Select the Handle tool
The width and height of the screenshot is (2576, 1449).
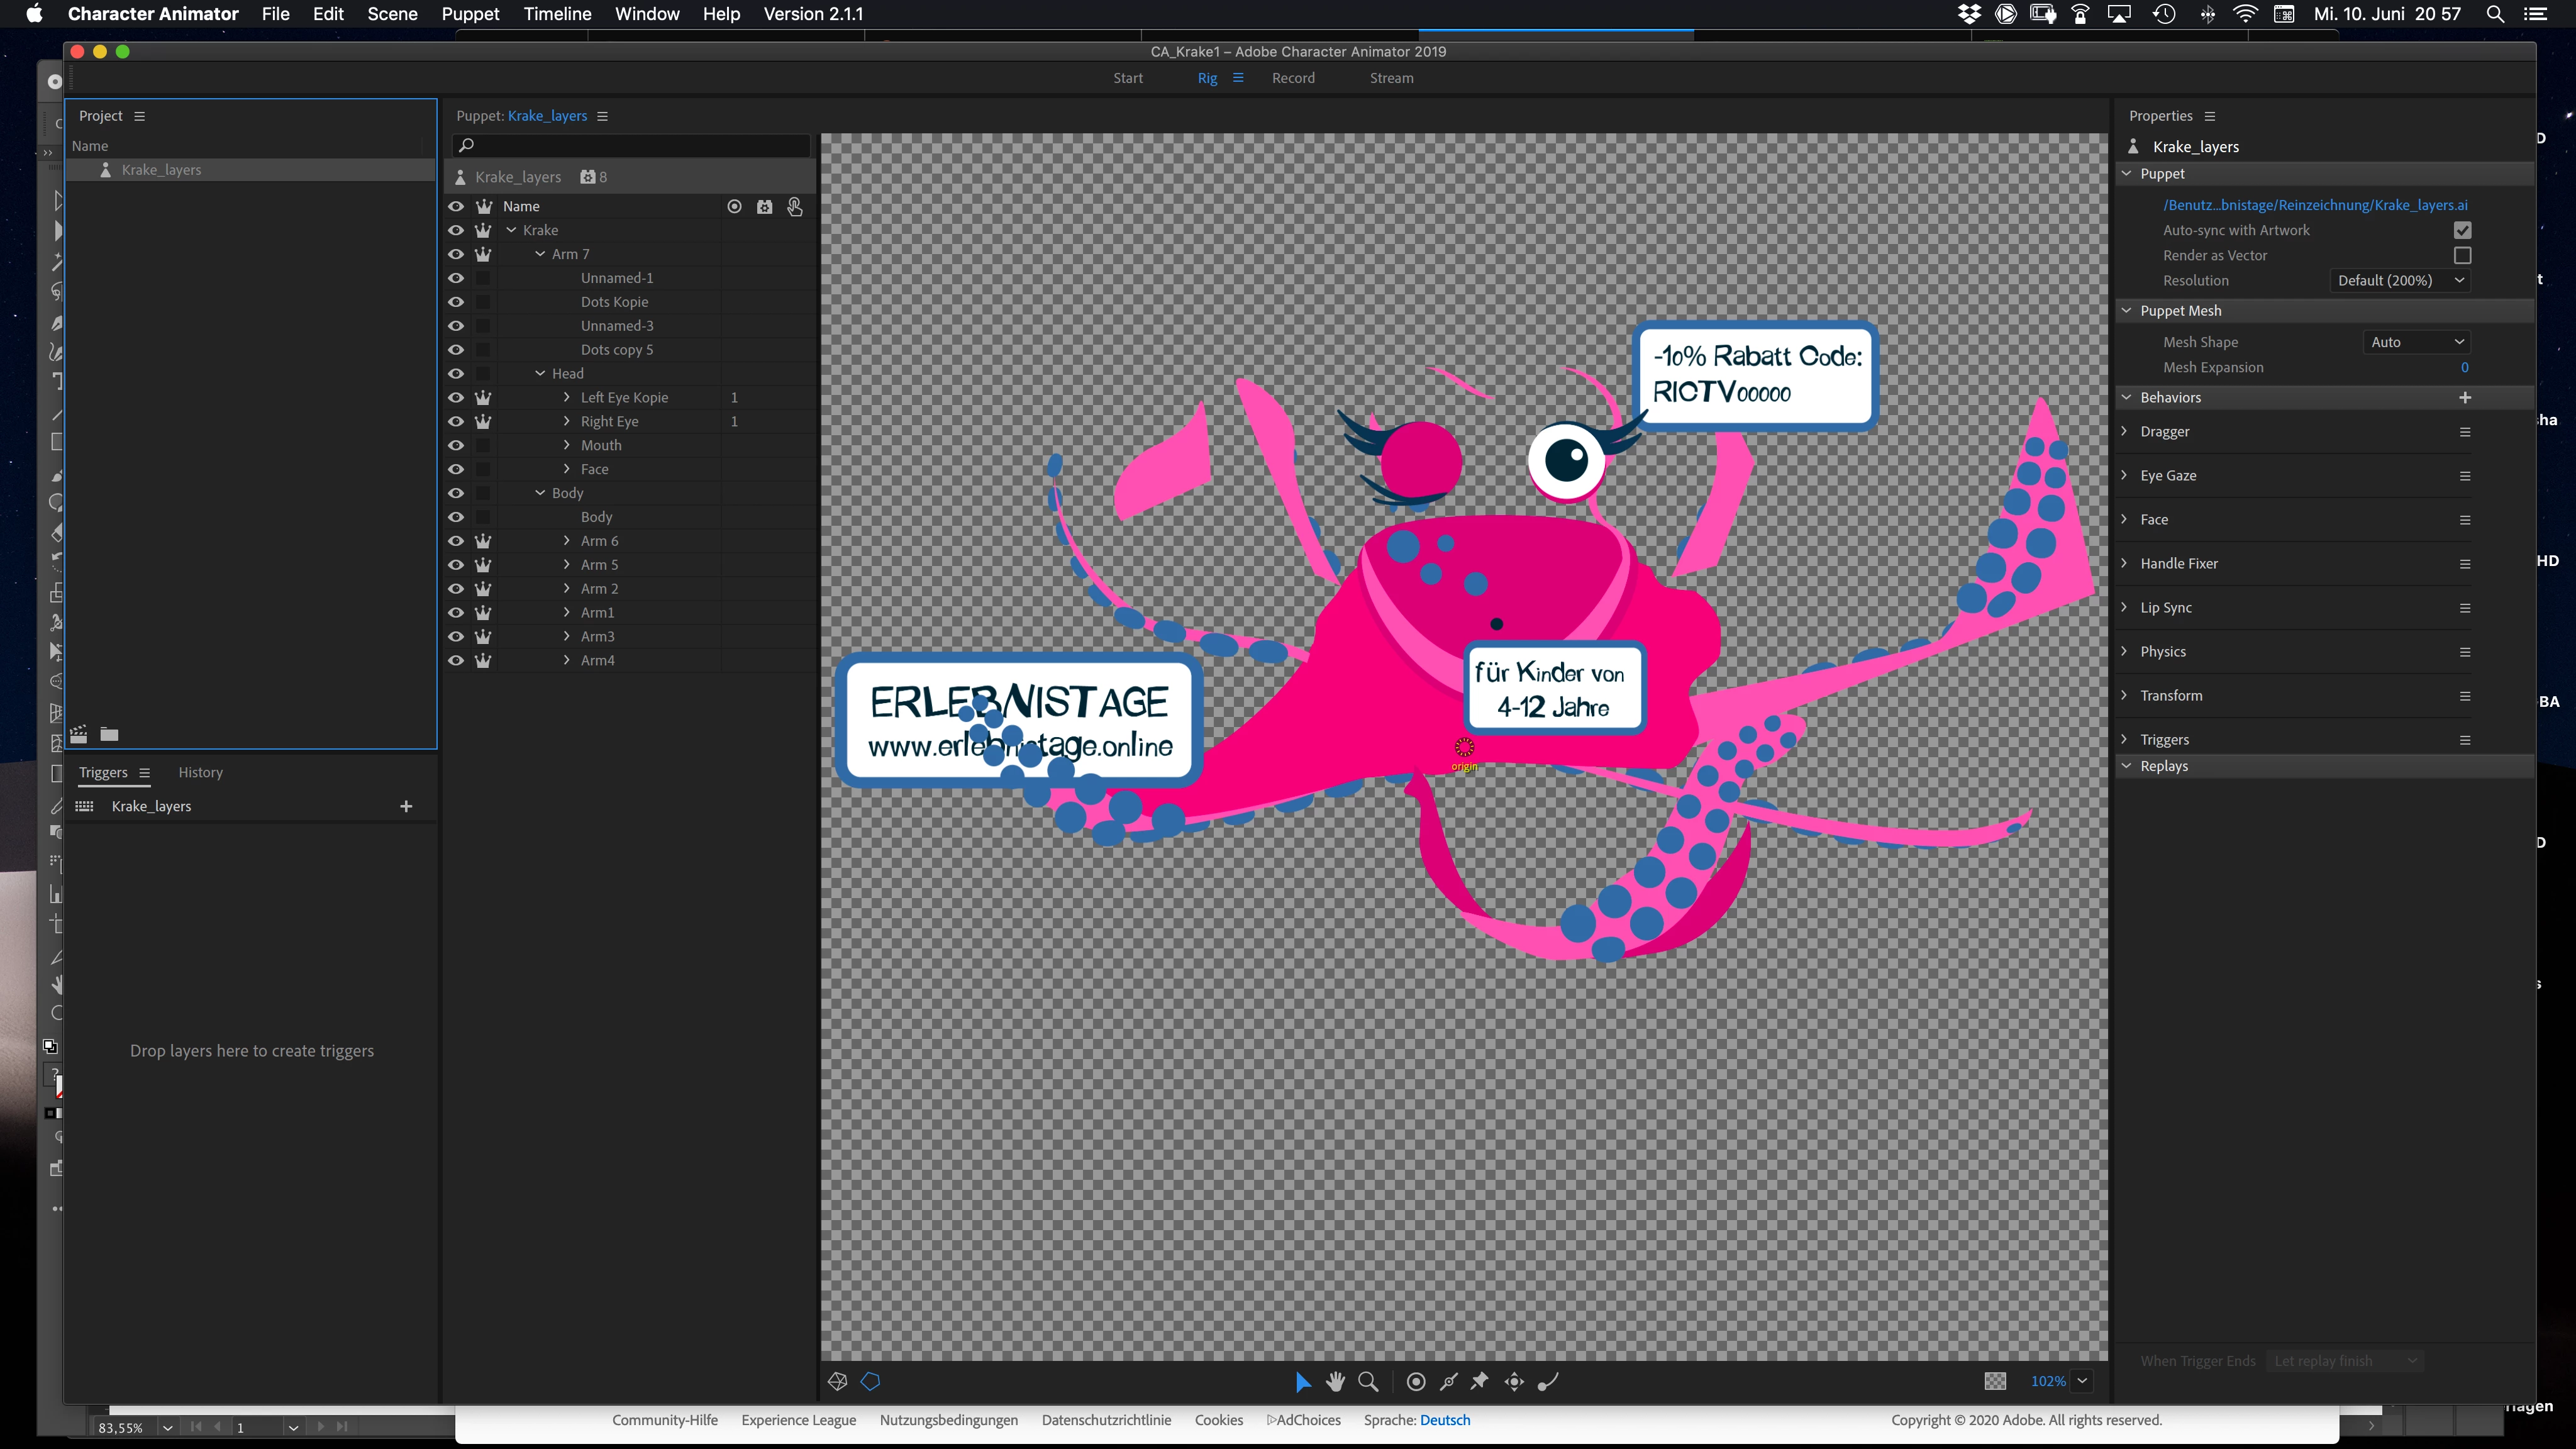(1415, 1381)
